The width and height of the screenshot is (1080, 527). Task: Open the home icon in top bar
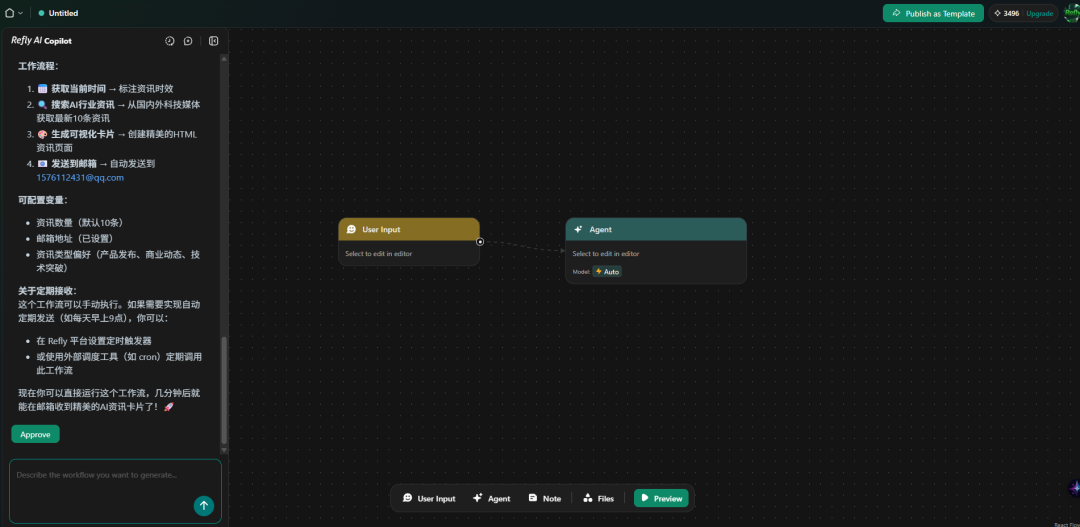click(x=10, y=13)
